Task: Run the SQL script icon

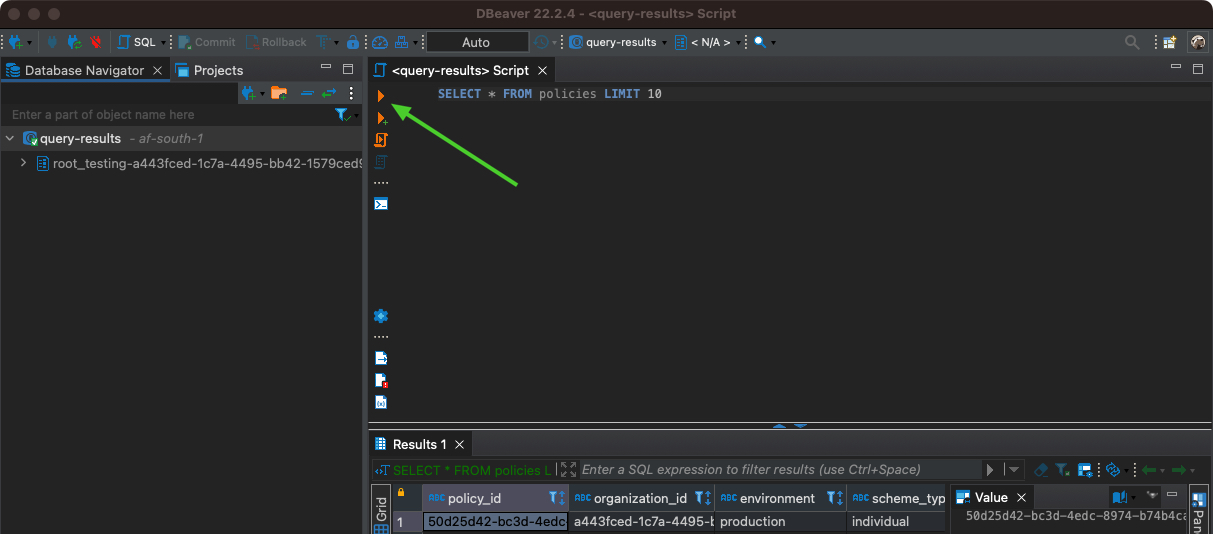Action: pos(381,140)
